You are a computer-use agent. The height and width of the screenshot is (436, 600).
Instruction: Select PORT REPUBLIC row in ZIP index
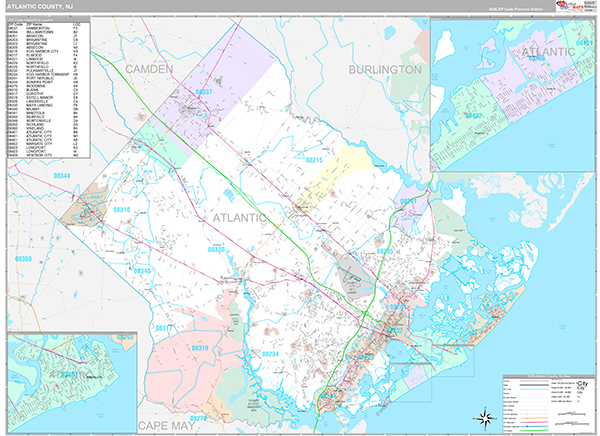pyautogui.click(x=44, y=78)
